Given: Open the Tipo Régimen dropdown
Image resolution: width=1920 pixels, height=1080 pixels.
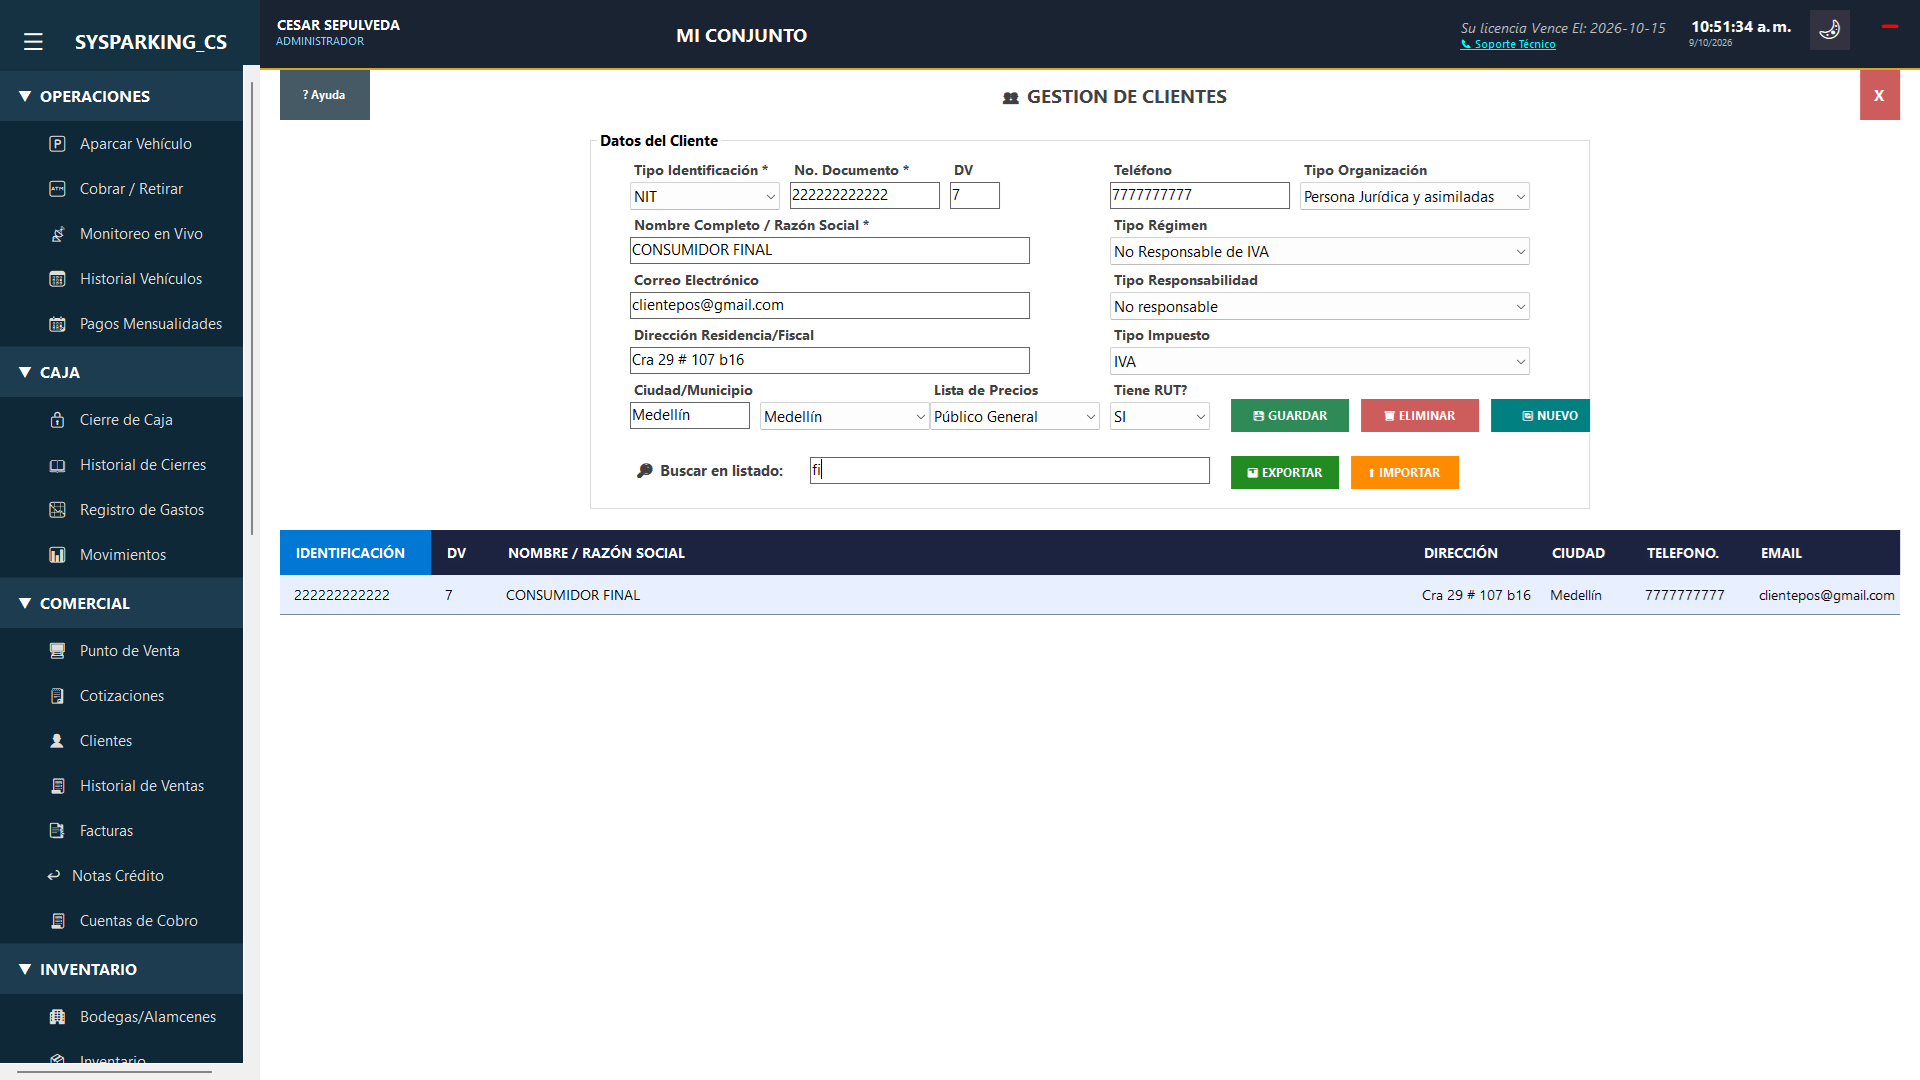Looking at the screenshot, I should point(1319,252).
